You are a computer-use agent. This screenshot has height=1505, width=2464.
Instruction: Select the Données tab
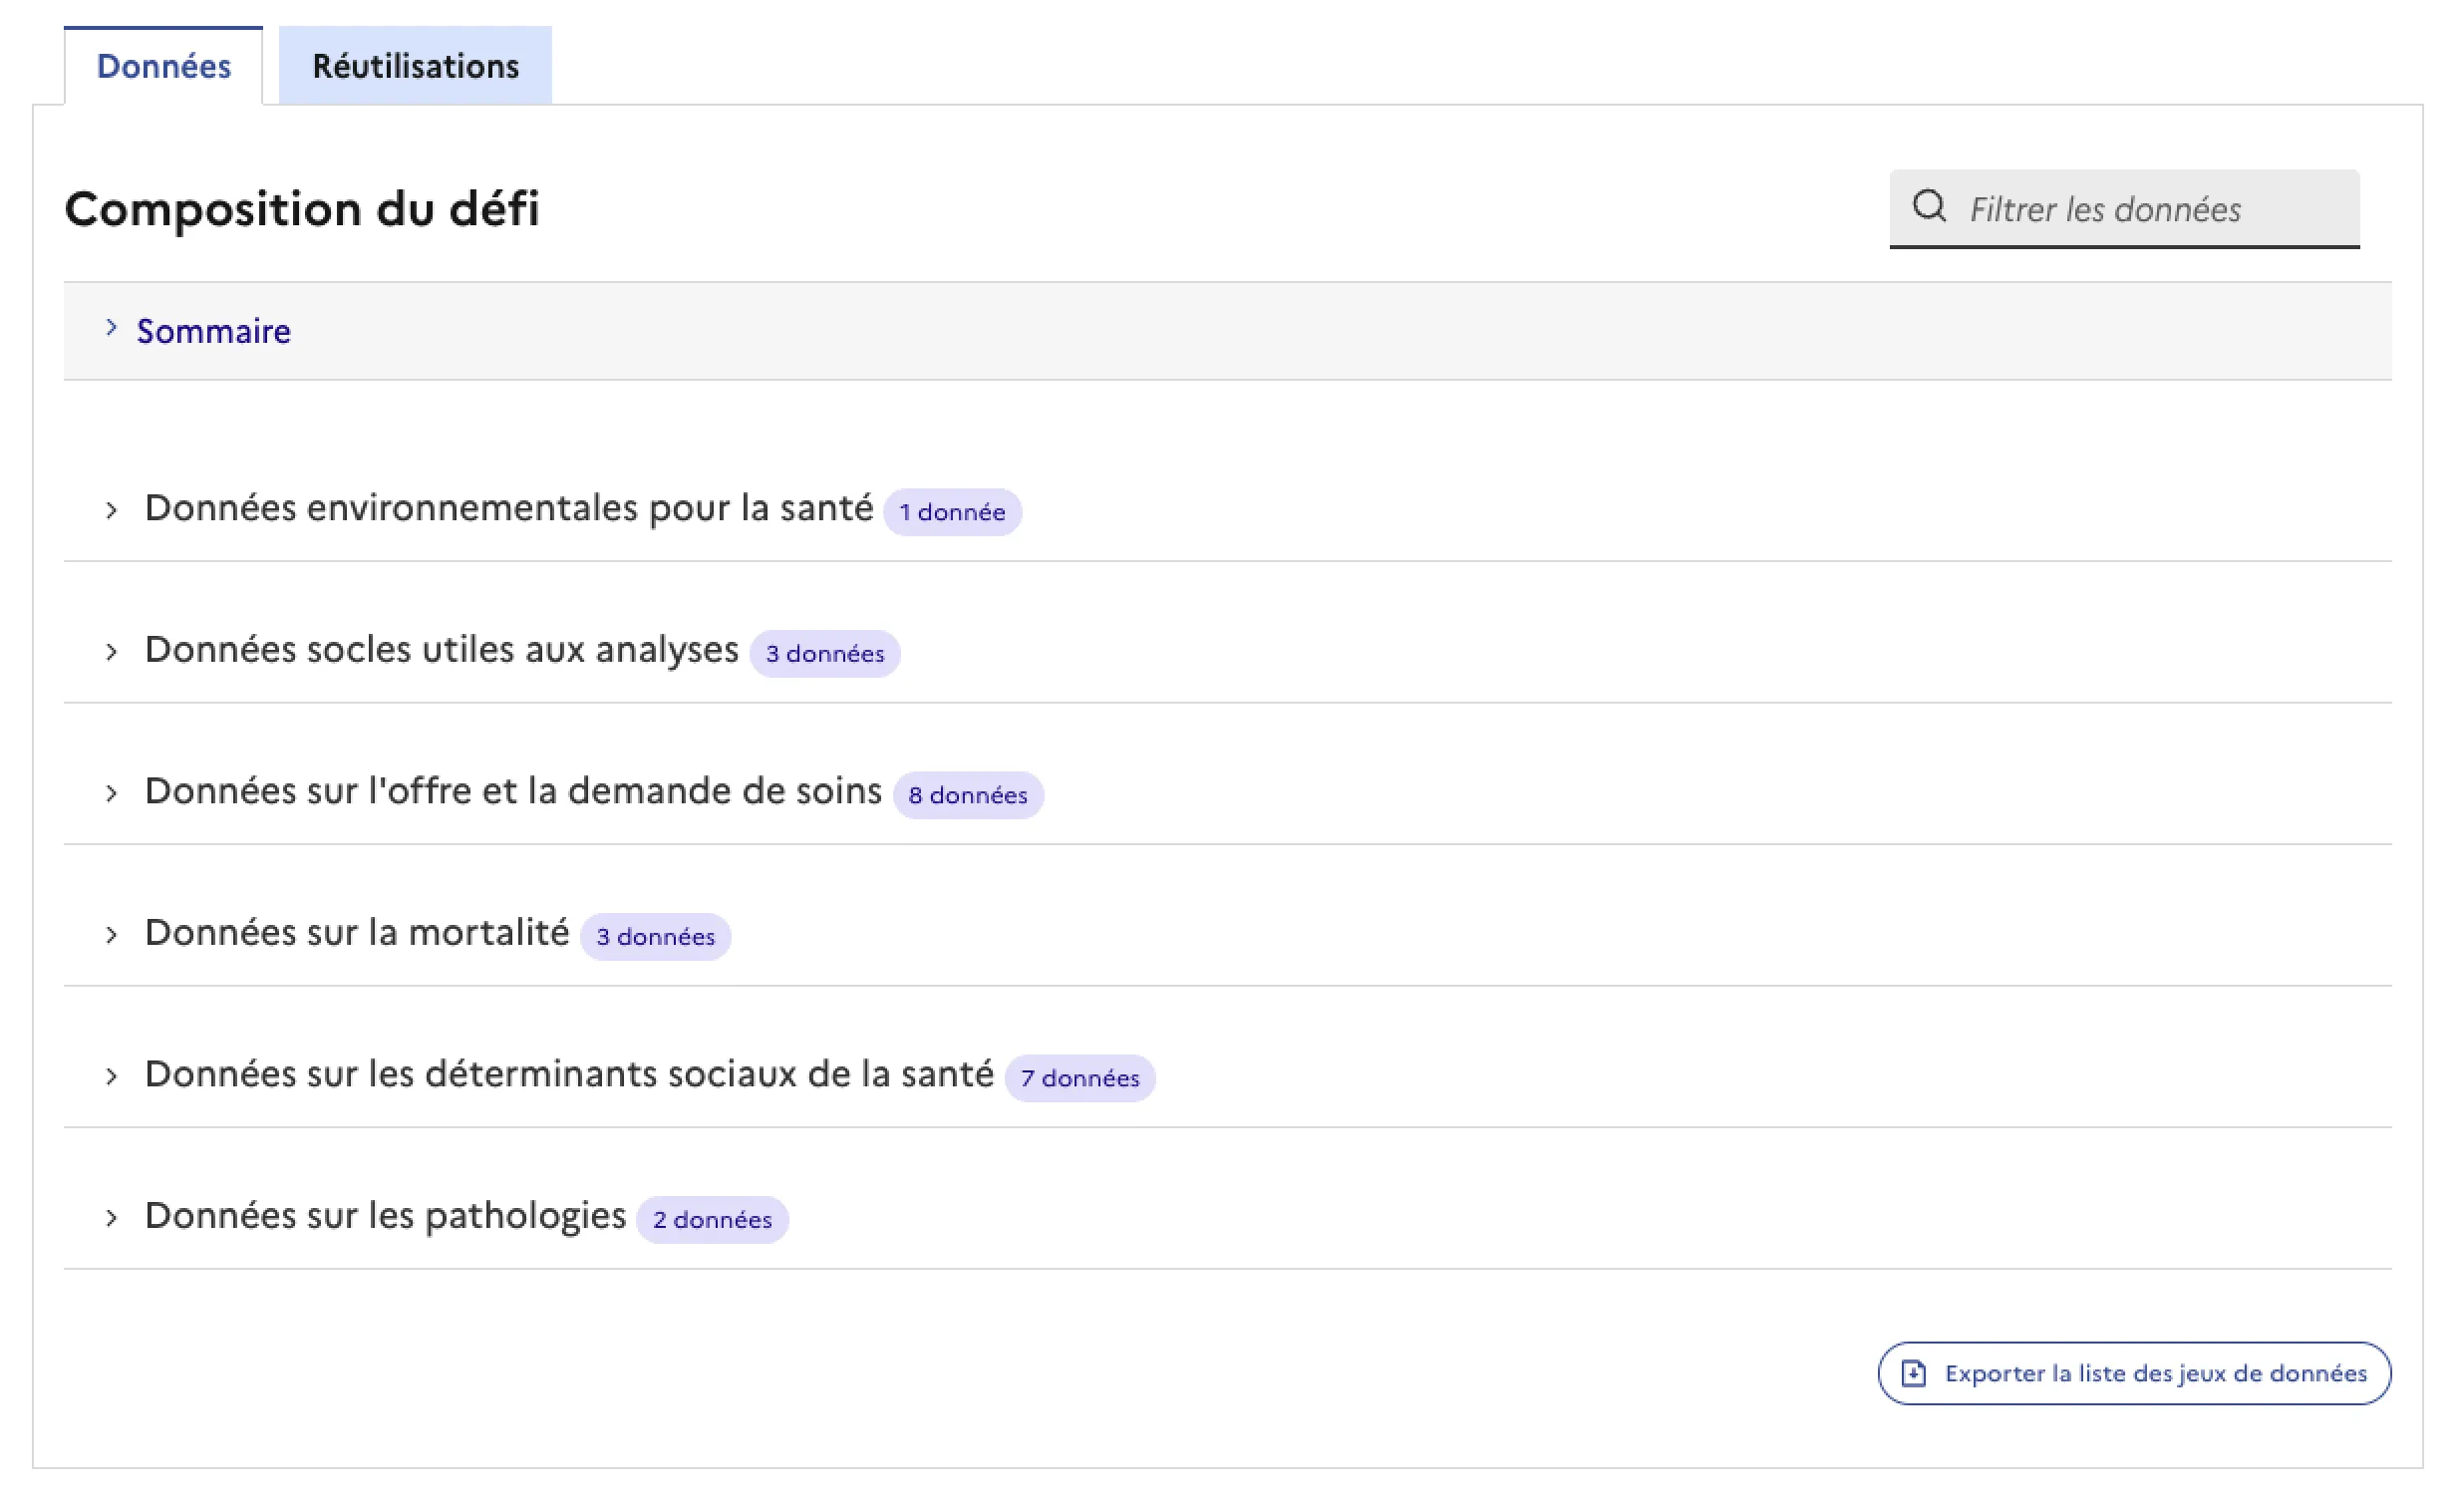point(163,65)
